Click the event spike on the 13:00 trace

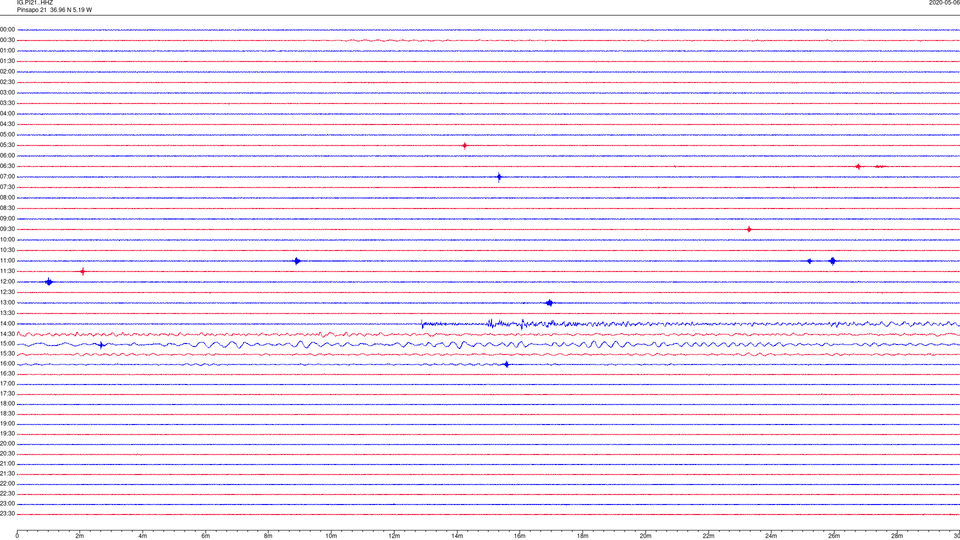(549, 303)
